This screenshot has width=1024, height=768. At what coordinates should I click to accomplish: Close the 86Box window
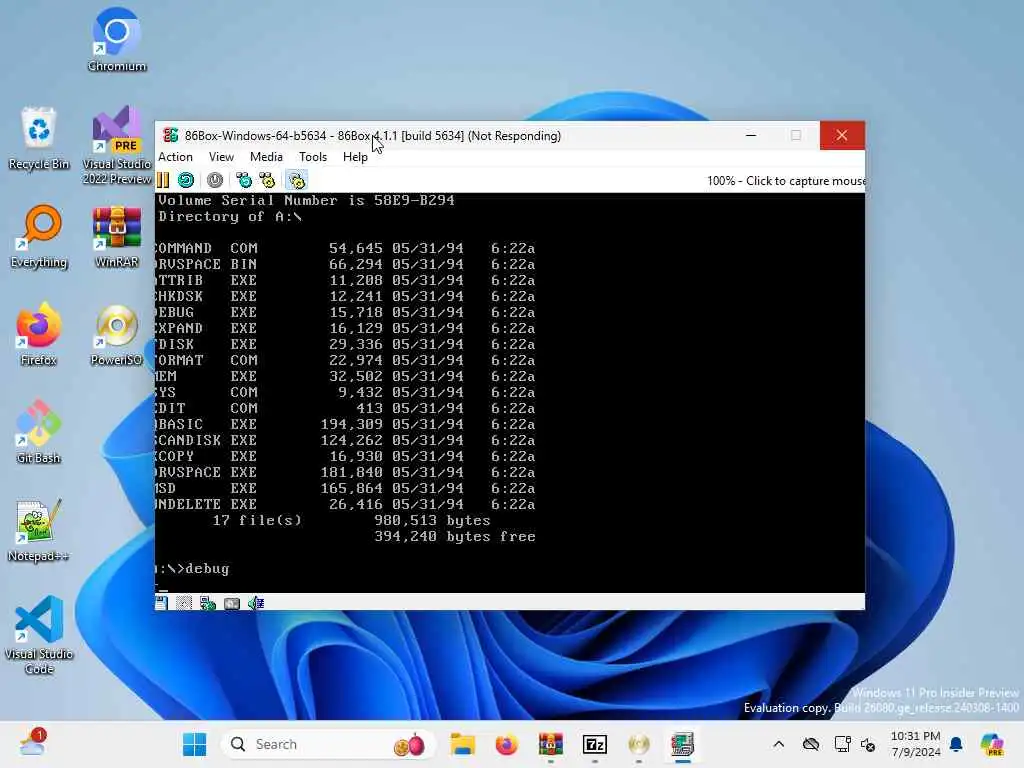coord(842,135)
